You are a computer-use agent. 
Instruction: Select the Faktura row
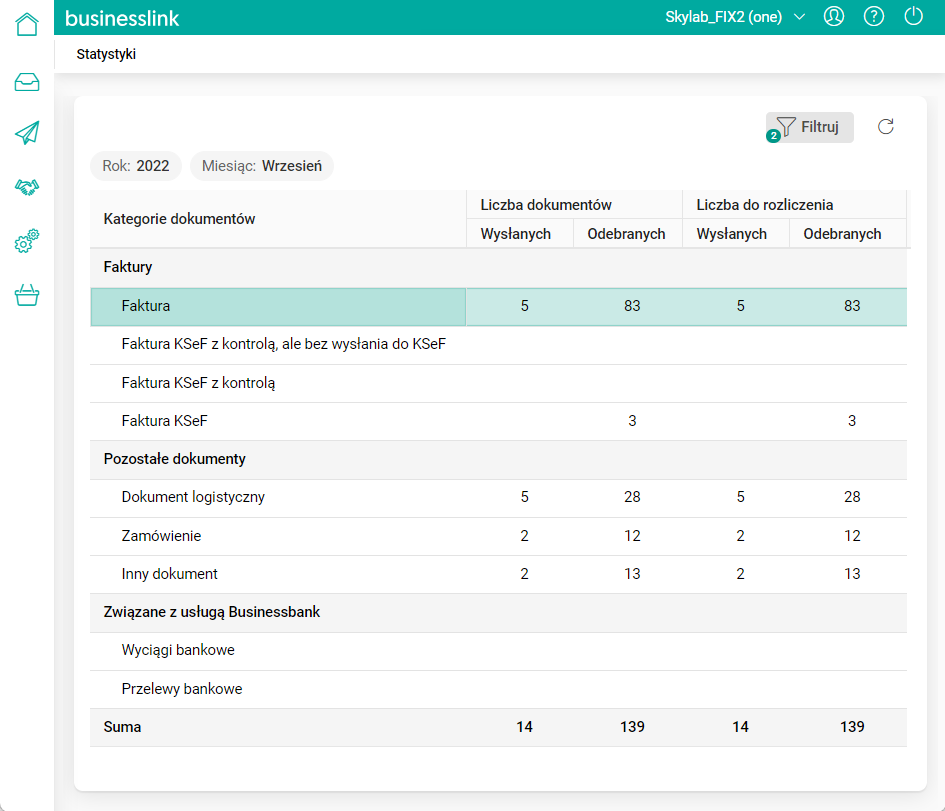498,306
